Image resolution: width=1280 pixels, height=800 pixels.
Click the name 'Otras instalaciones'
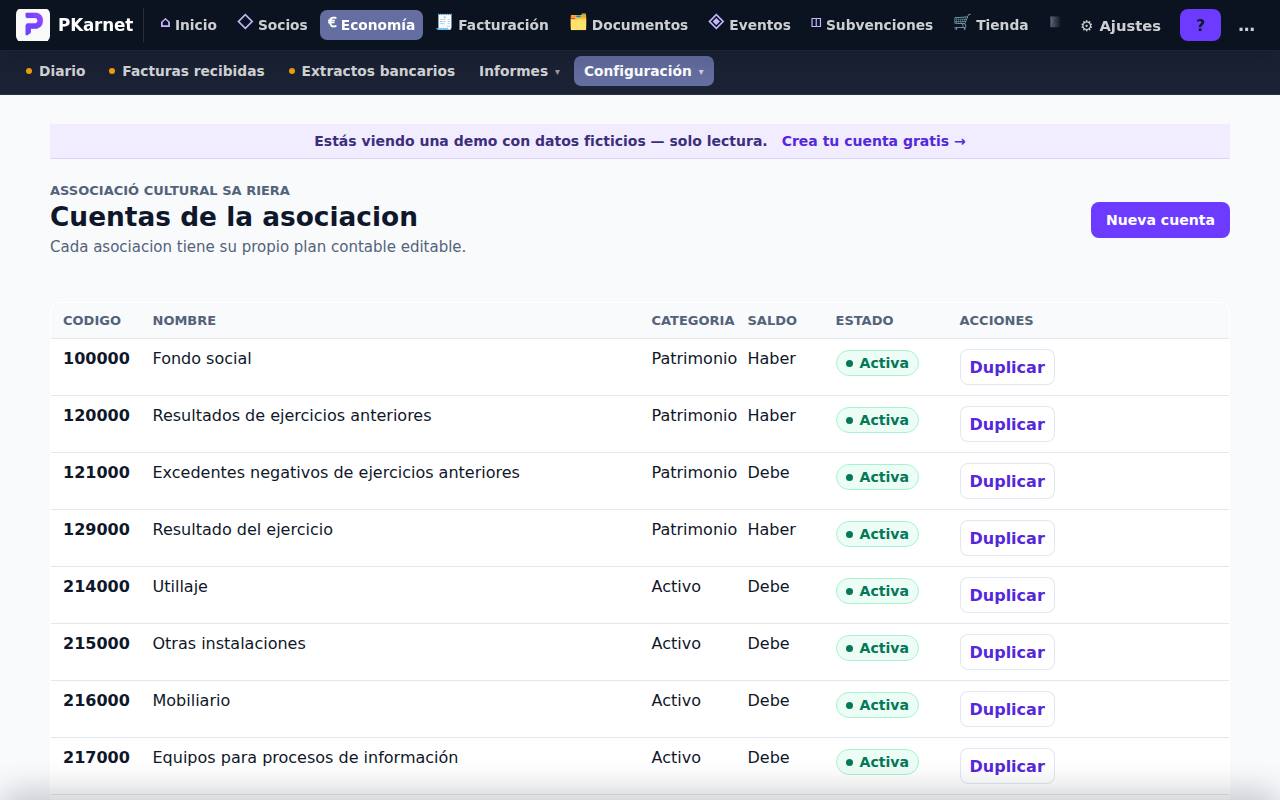click(x=229, y=643)
